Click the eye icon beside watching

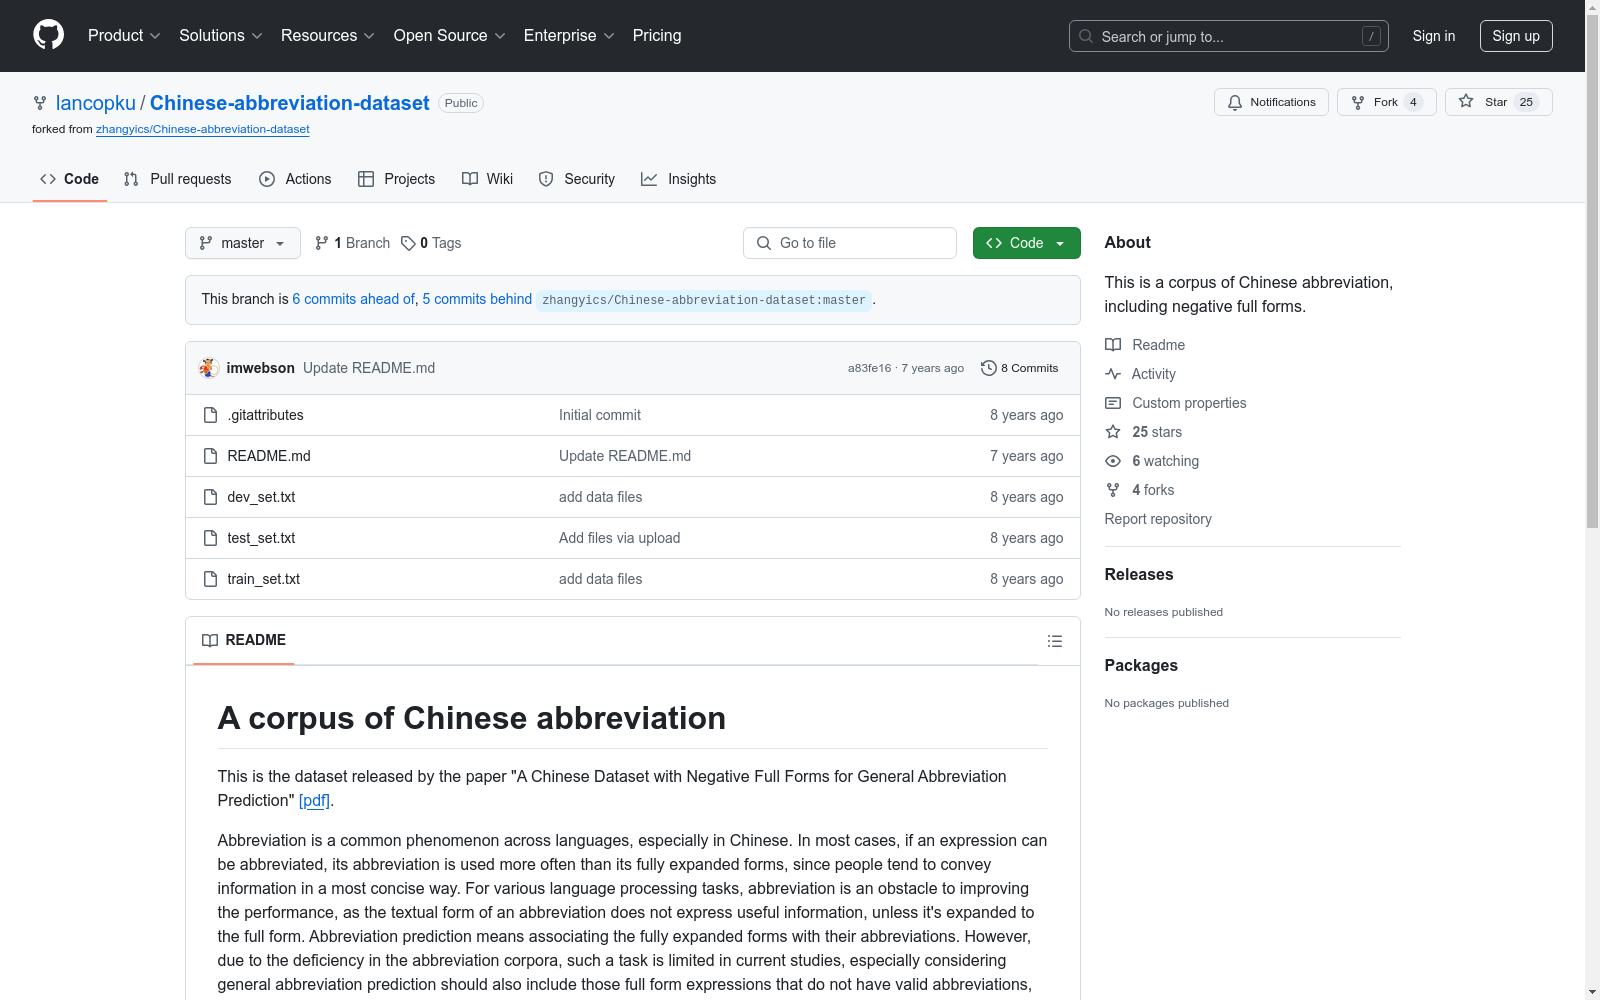[x=1113, y=461]
